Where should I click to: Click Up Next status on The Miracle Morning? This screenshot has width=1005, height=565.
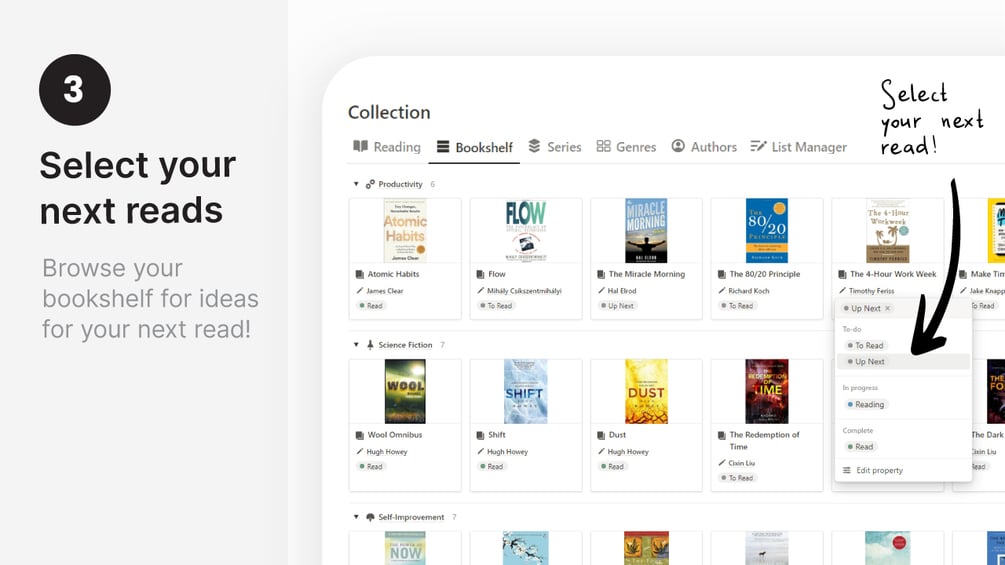coord(617,306)
